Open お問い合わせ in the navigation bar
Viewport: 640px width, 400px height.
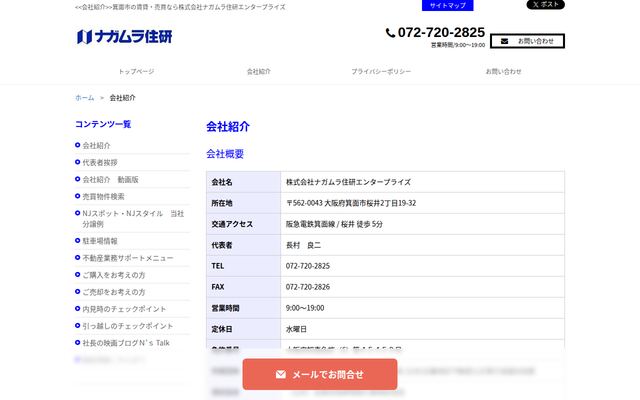504,71
